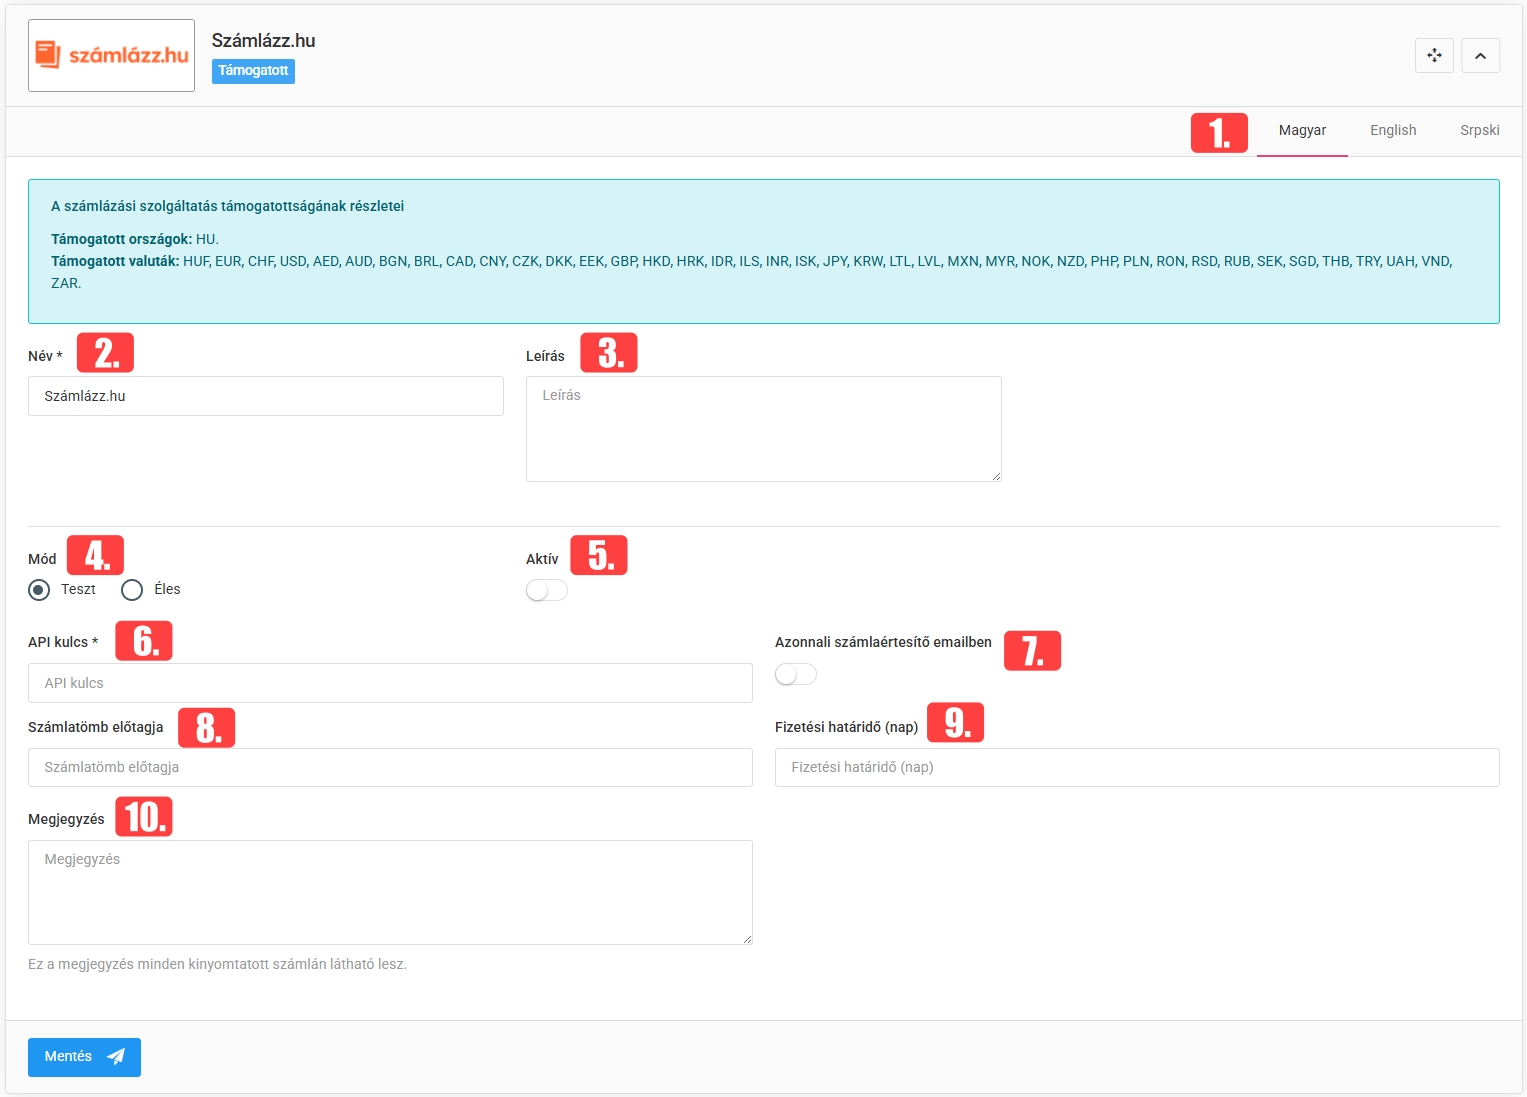
Task: Toggle Azonnali számlaértesítő emailben switch
Action: [795, 675]
